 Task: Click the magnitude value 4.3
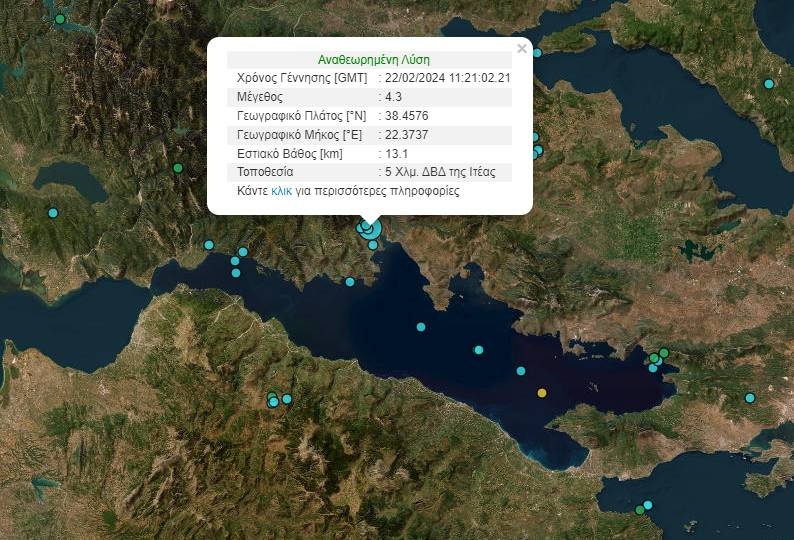click(395, 97)
